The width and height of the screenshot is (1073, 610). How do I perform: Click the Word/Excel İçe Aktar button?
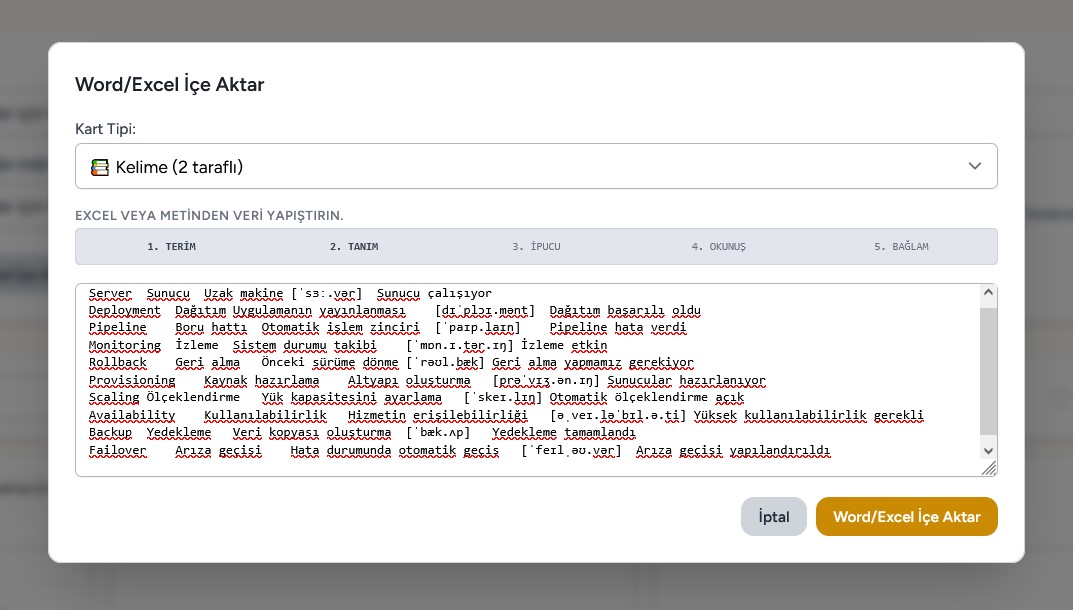coord(906,516)
